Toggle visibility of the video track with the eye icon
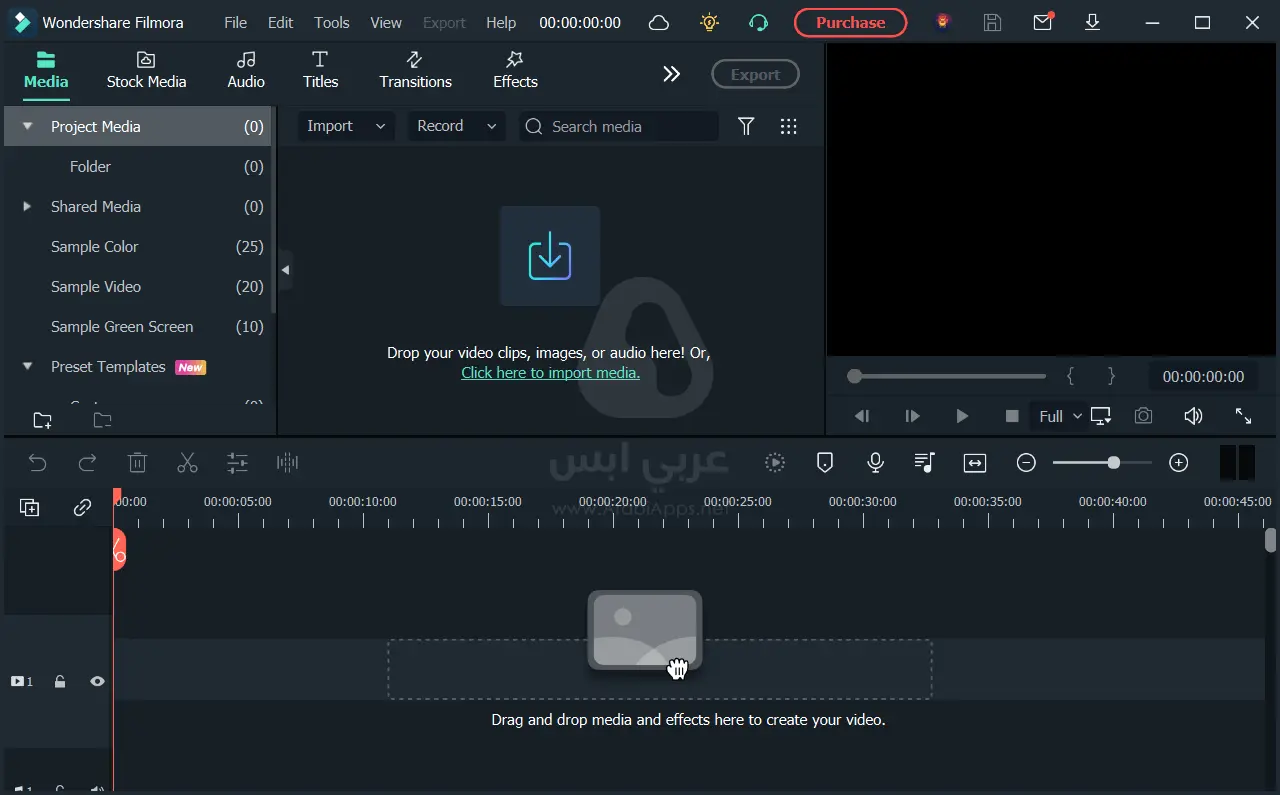The image size is (1280, 795). click(96, 681)
